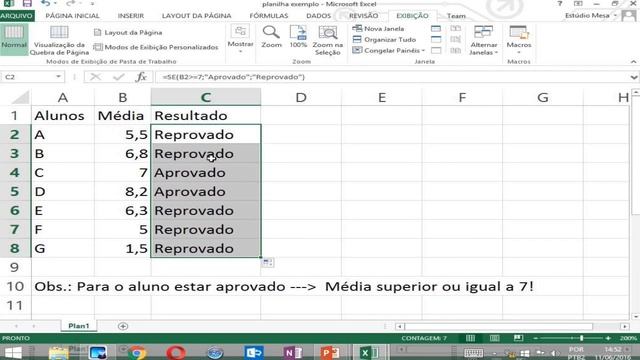This screenshot has height=360, width=640.
Task: Select cell B8 with value 1,5
Action: pos(122,249)
